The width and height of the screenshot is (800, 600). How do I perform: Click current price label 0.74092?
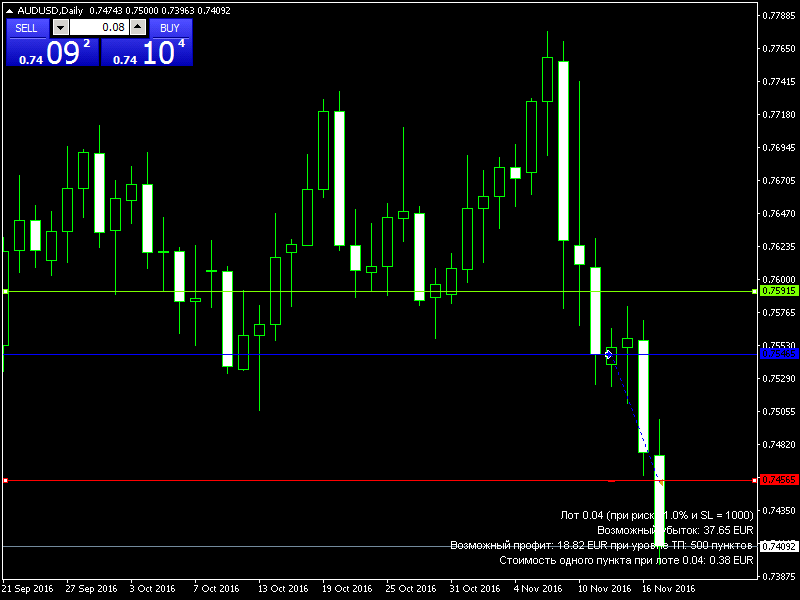(778, 546)
